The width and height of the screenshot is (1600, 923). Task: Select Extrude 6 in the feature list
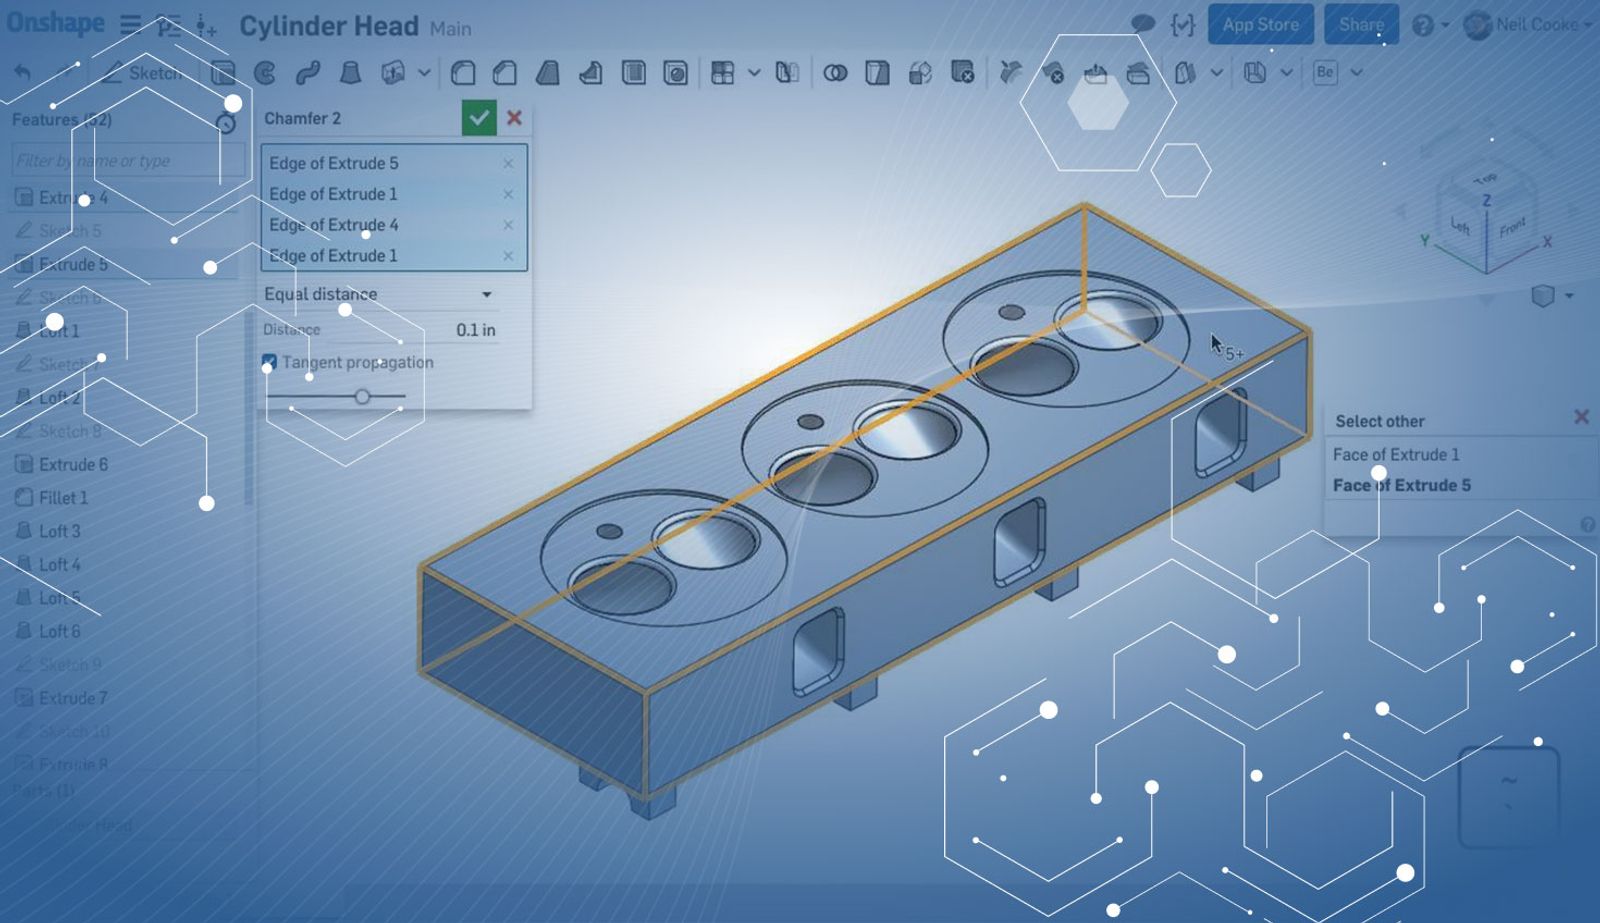point(73,465)
